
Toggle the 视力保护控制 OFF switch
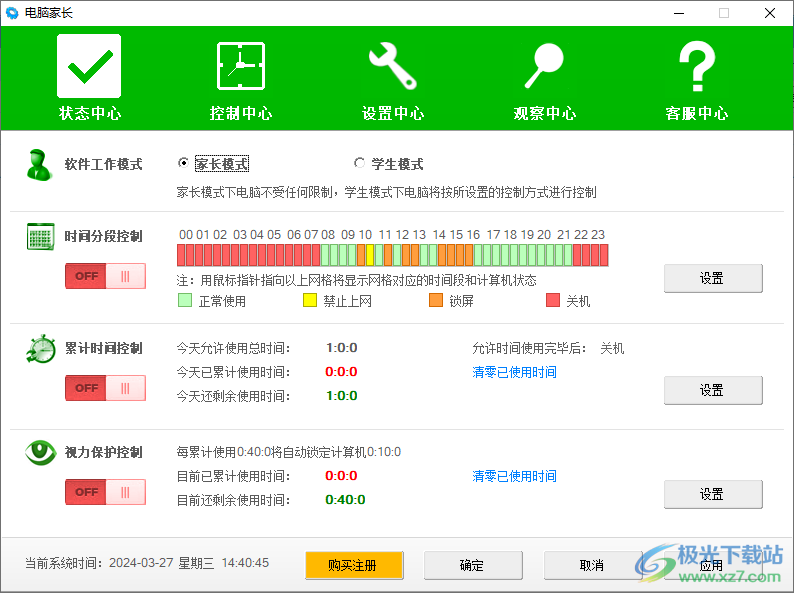coord(105,492)
